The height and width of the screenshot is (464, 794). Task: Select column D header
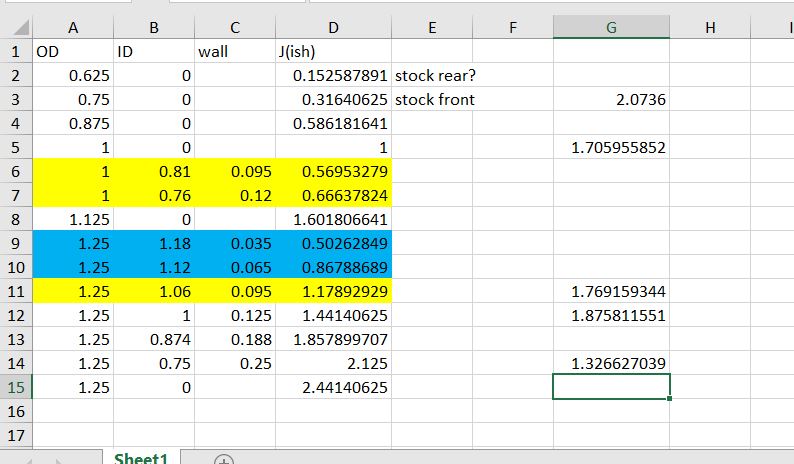[x=333, y=29]
